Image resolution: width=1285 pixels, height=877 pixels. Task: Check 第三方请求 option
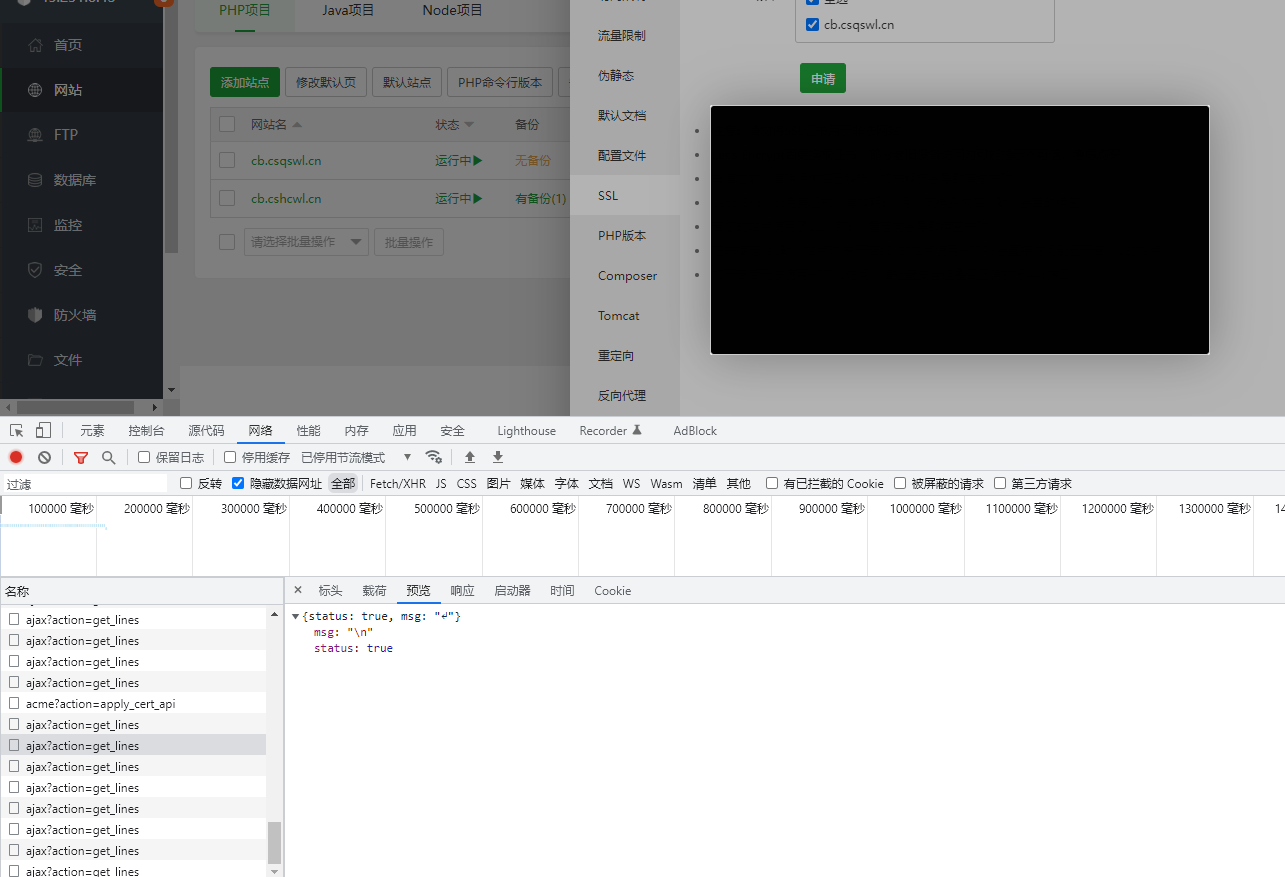[x=1000, y=483]
